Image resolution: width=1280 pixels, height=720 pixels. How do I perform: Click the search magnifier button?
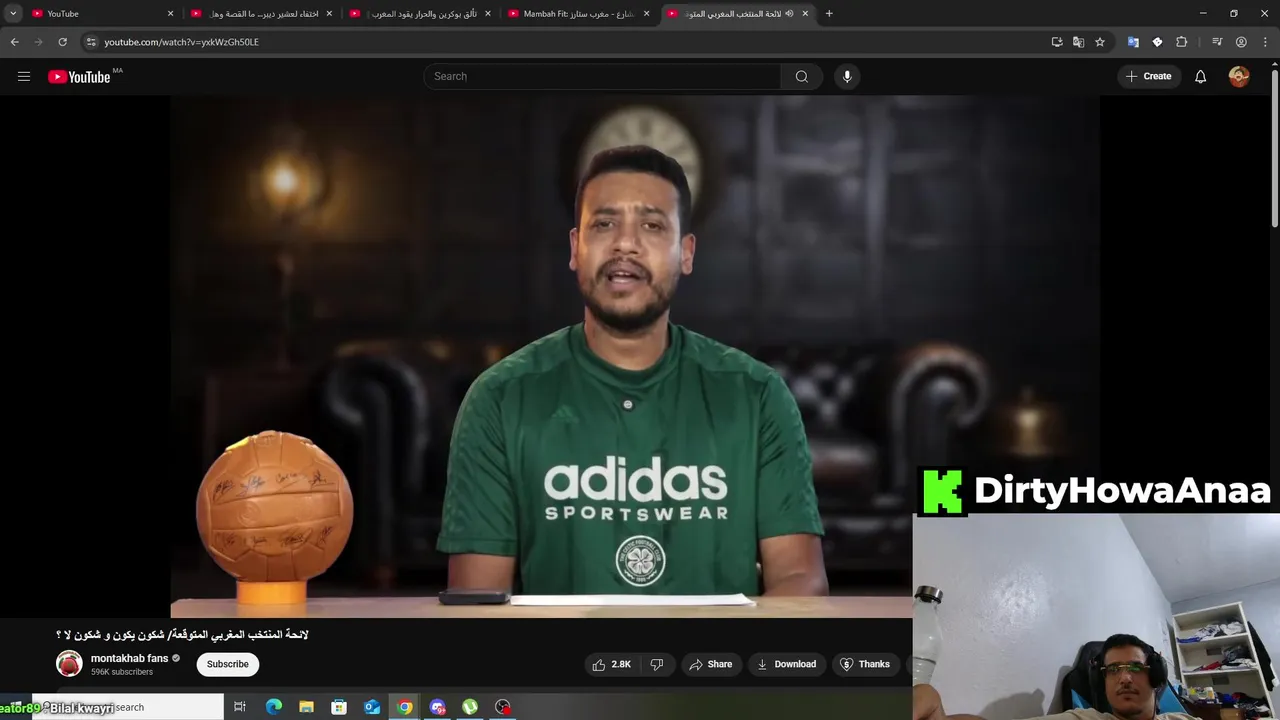point(802,76)
